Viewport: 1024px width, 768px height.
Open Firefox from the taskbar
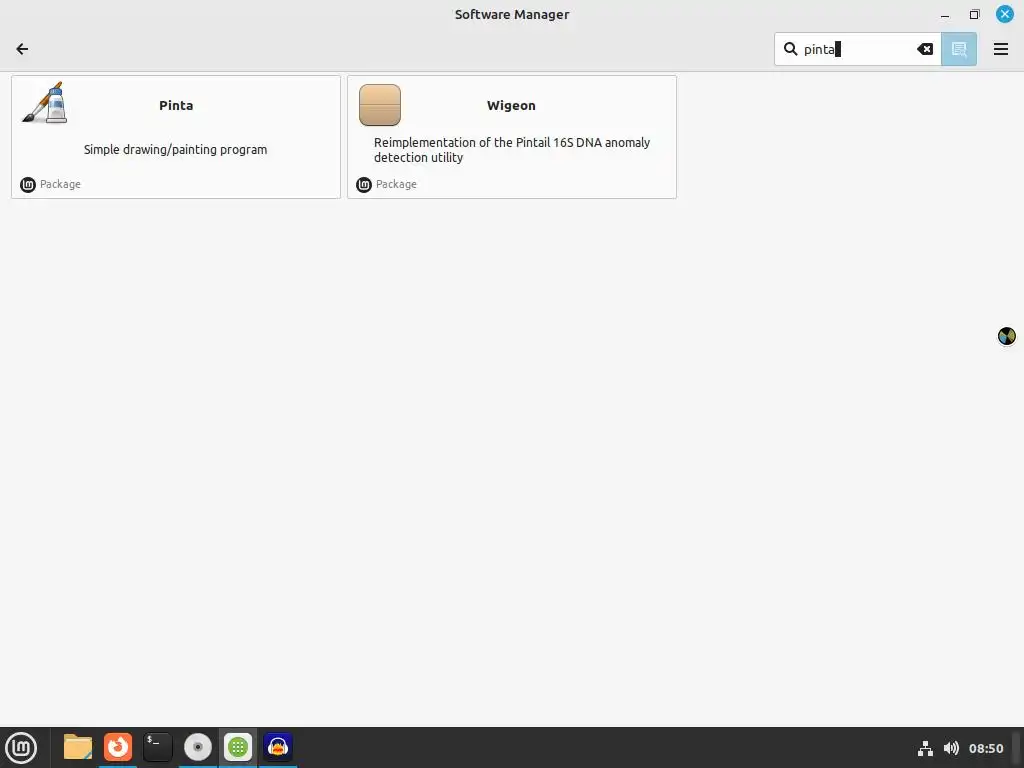click(x=118, y=747)
